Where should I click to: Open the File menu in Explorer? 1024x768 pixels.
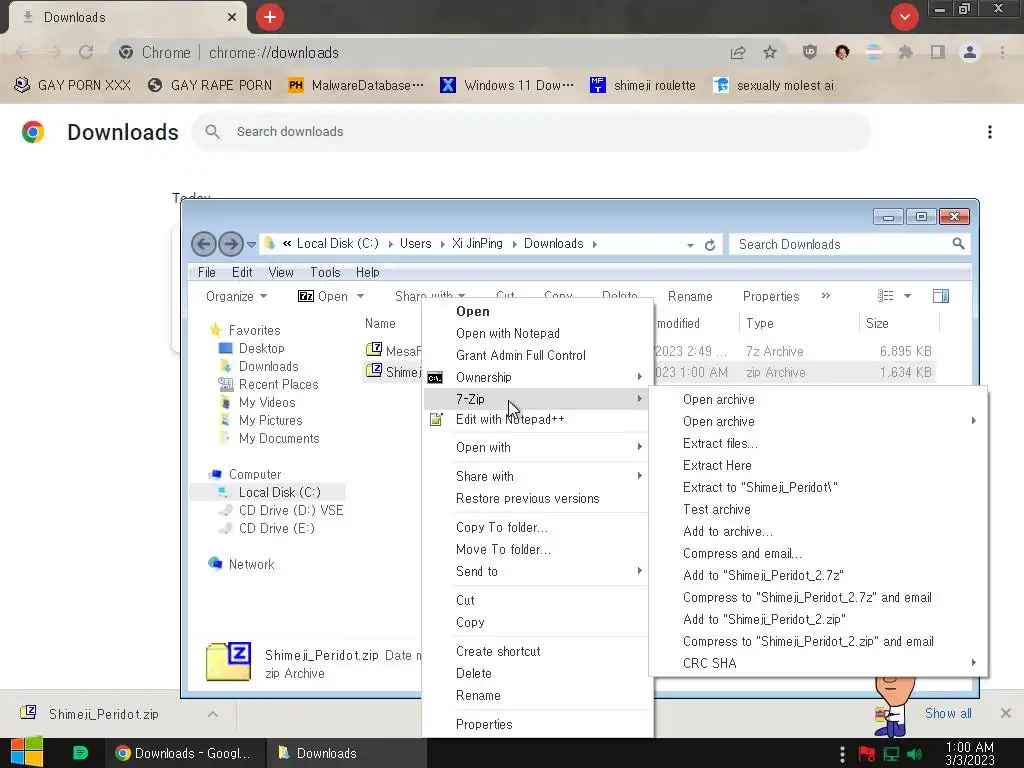coord(206,272)
